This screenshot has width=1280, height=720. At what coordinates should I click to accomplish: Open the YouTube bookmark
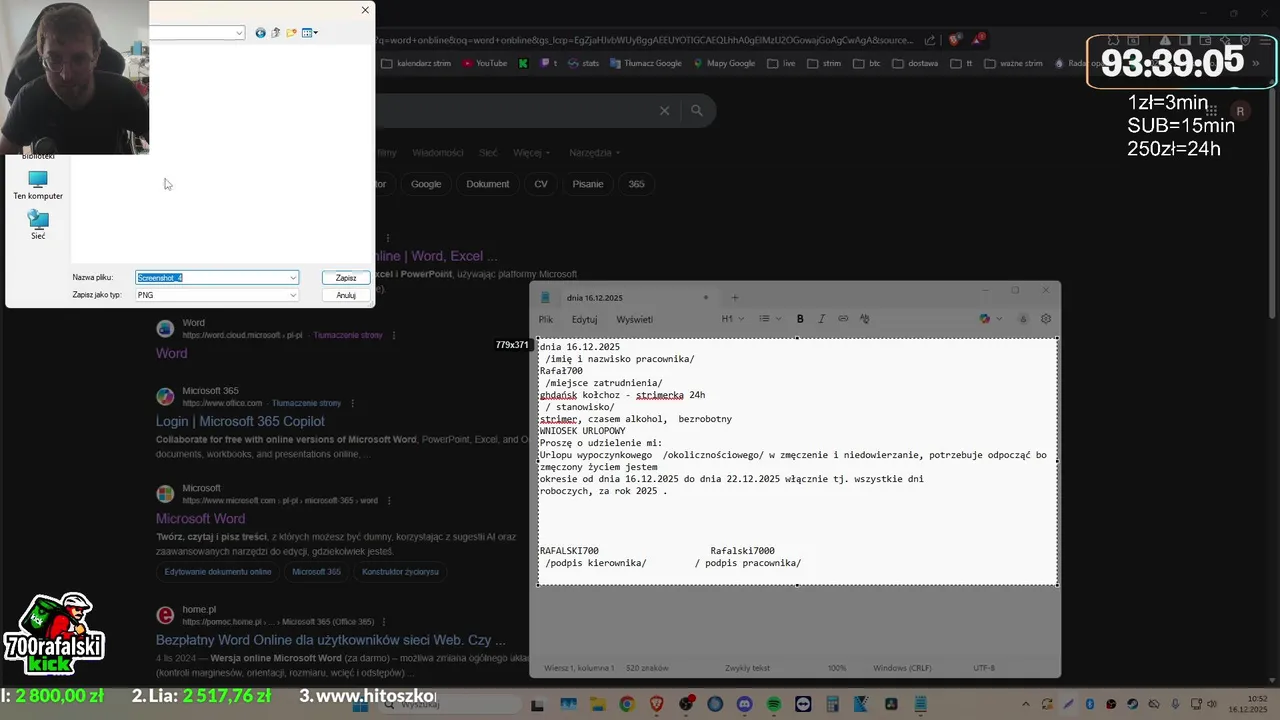pos(483,63)
